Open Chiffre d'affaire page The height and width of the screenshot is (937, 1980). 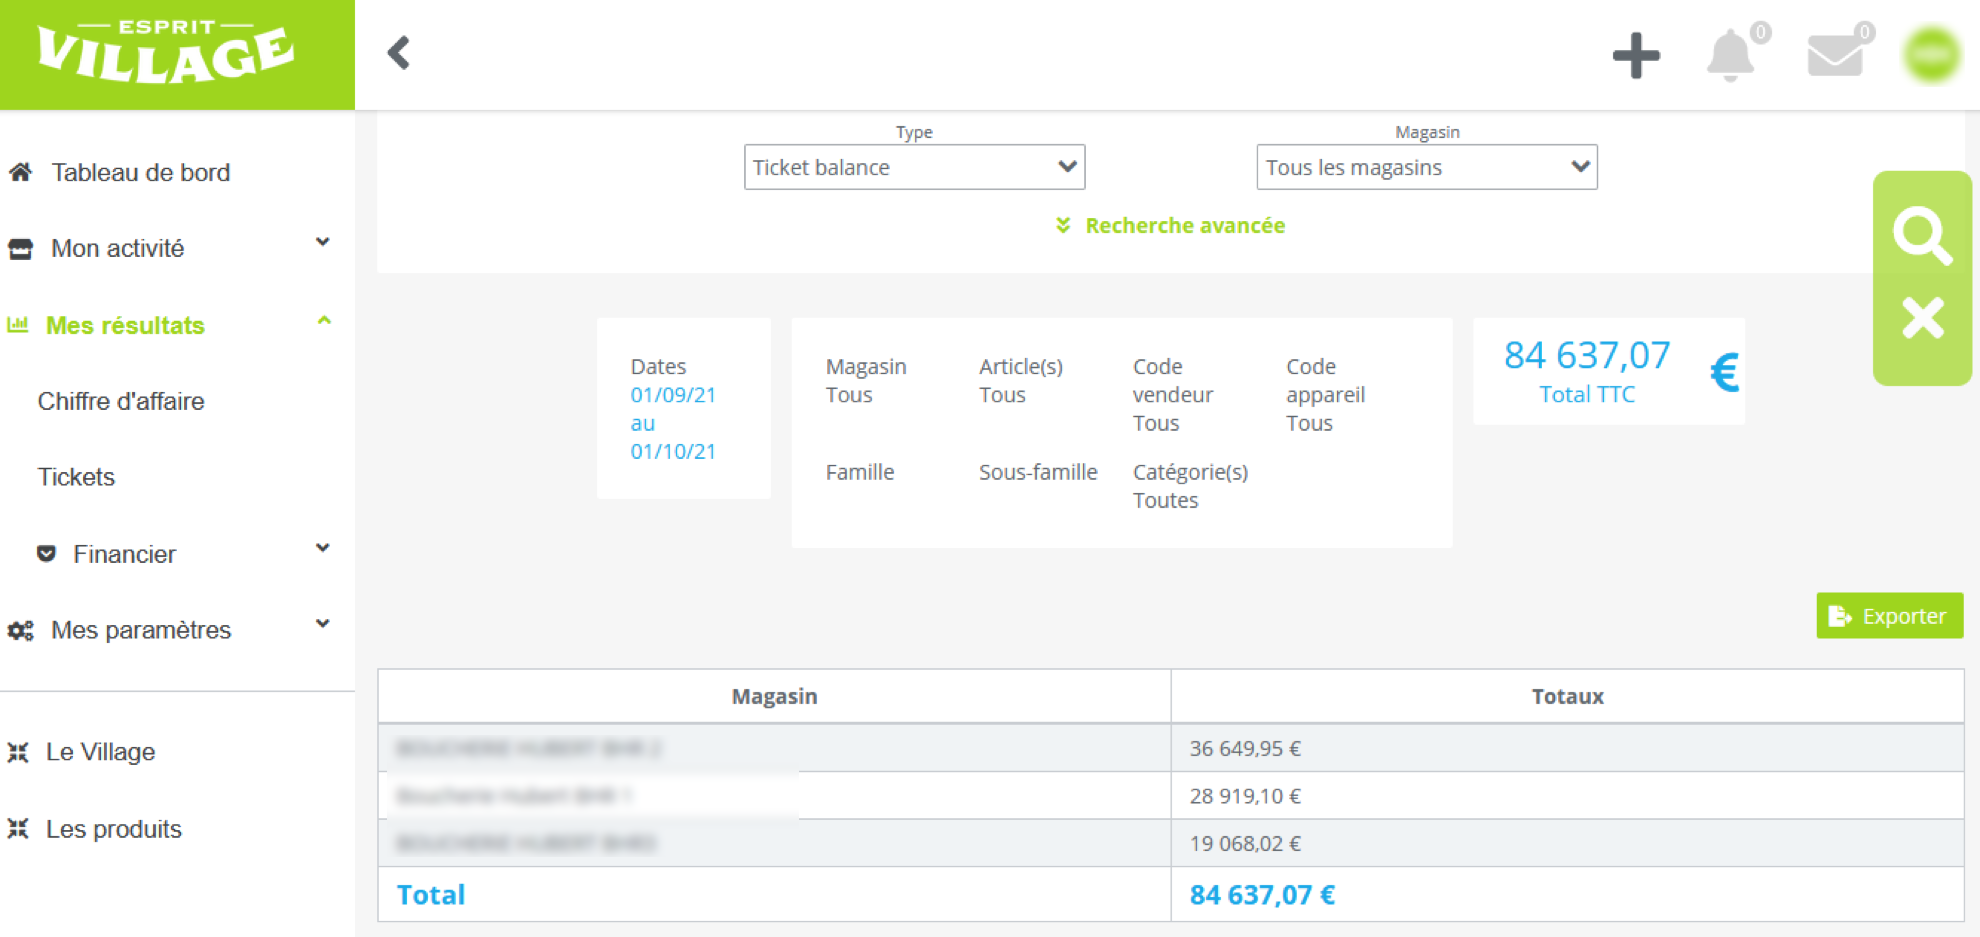(121, 401)
